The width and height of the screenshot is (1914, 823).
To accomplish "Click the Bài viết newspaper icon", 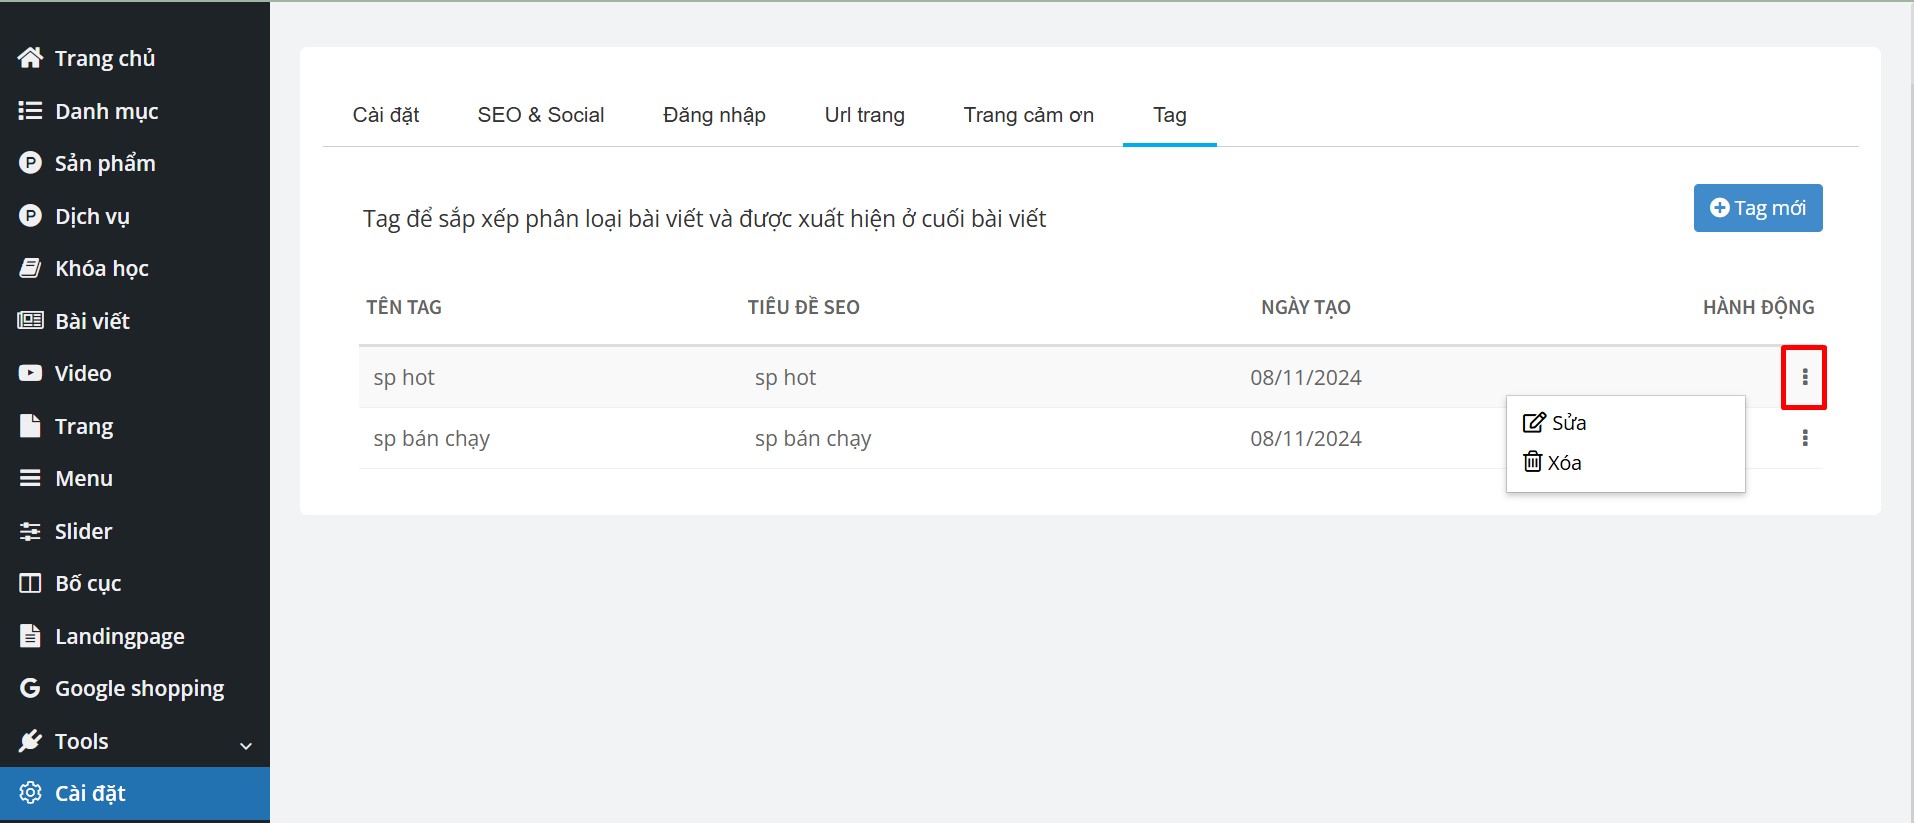I will [30, 321].
